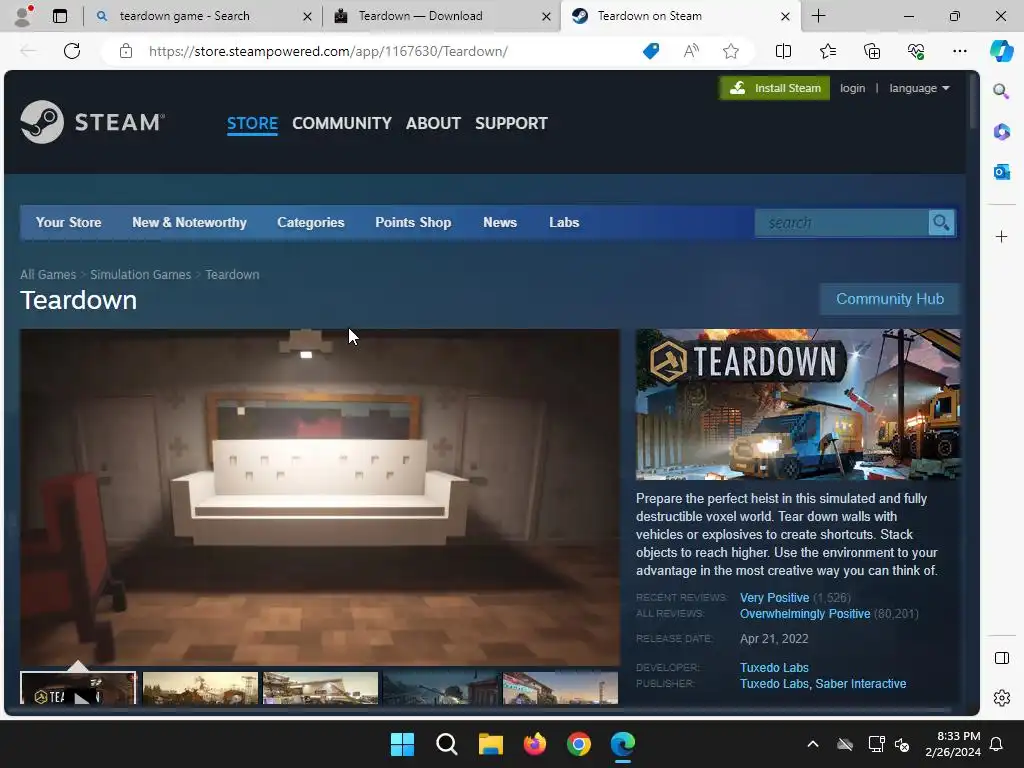Select the fifth screenshot thumbnail

[560, 688]
